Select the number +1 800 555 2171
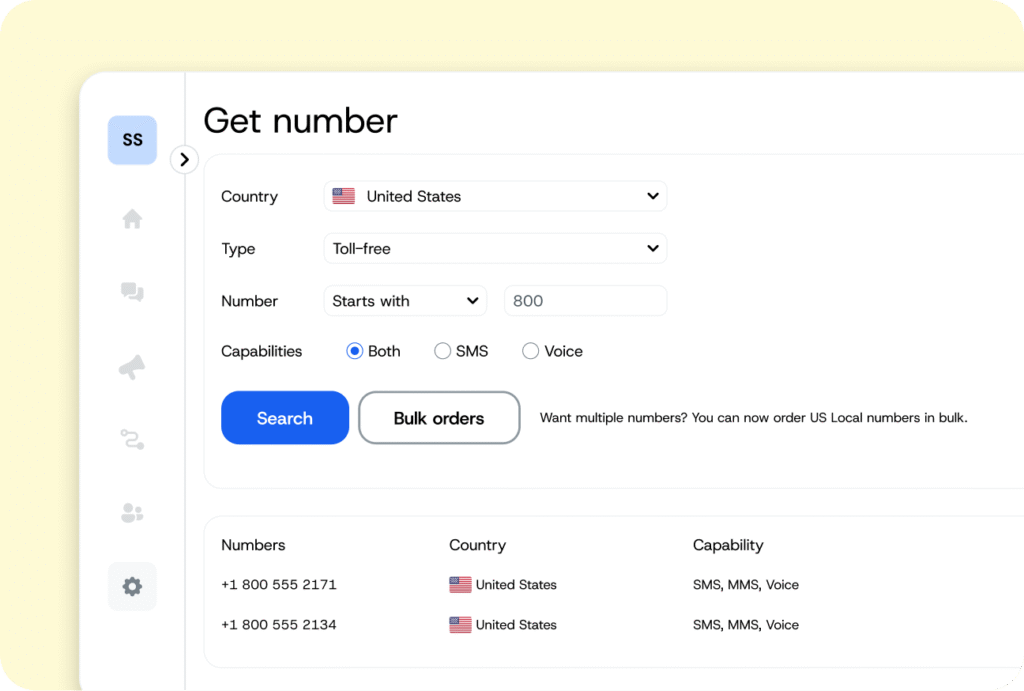1024x691 pixels. [x=279, y=585]
